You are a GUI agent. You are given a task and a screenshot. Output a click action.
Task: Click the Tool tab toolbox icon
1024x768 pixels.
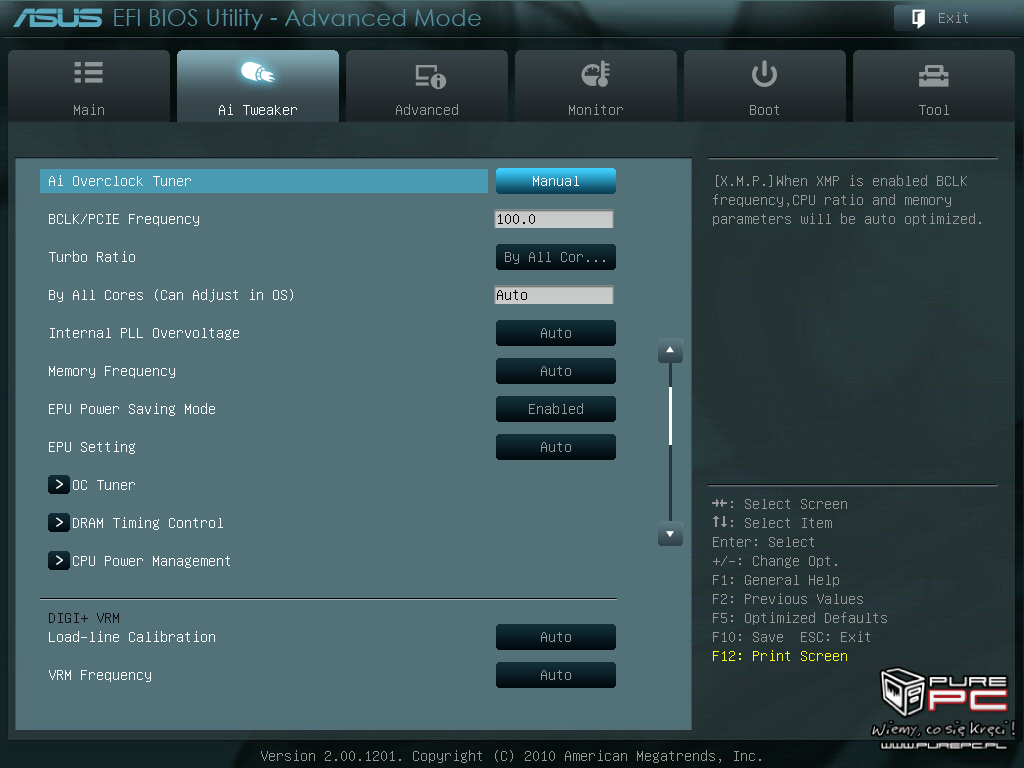[933, 76]
